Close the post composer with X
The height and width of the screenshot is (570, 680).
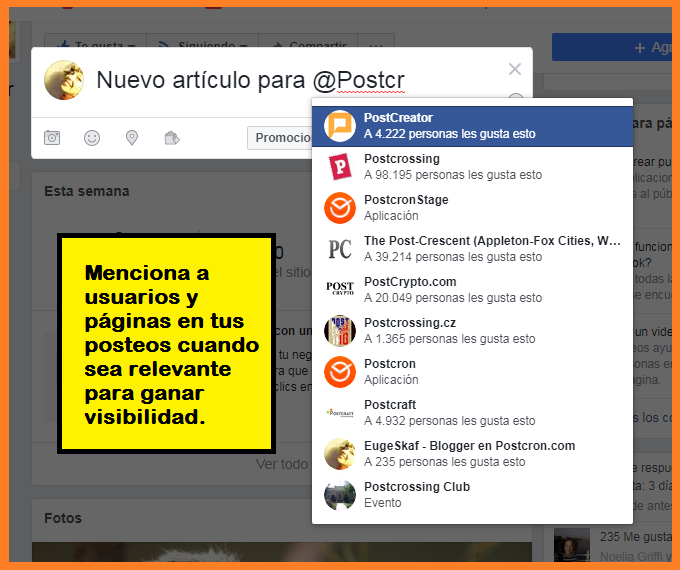(x=515, y=69)
